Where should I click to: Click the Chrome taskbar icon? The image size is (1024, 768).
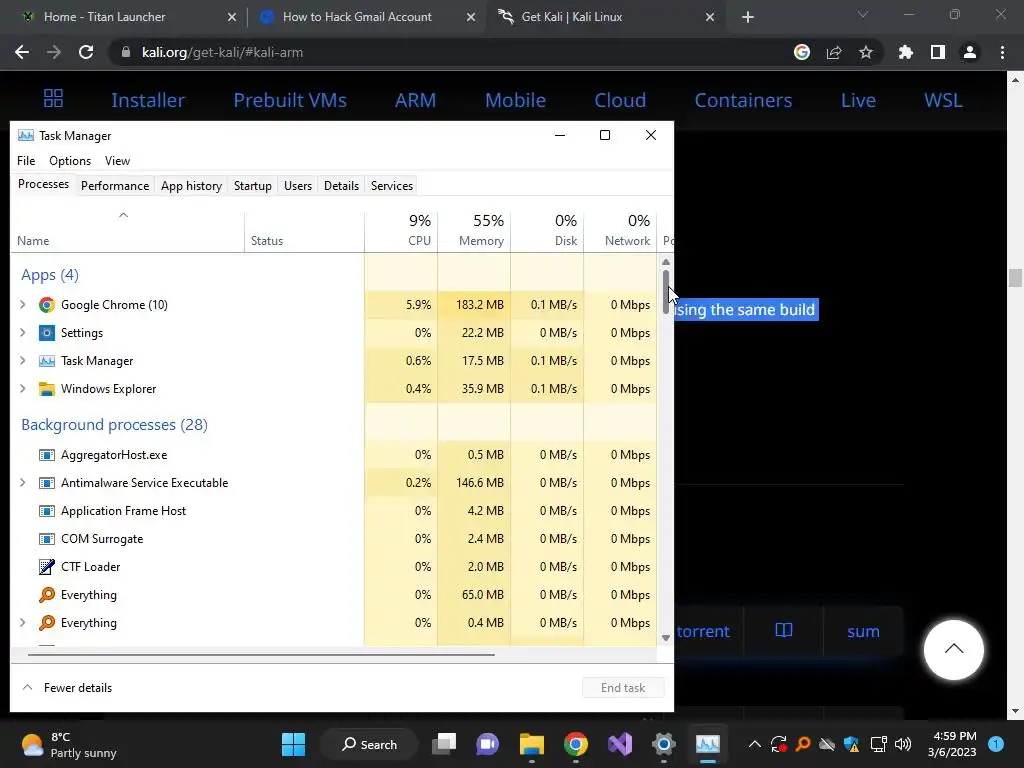(575, 744)
